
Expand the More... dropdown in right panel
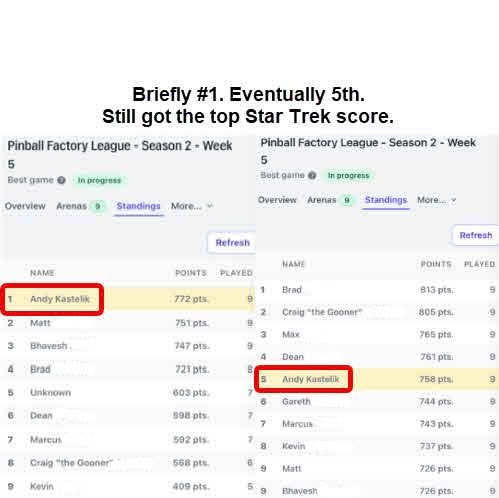click(437, 200)
